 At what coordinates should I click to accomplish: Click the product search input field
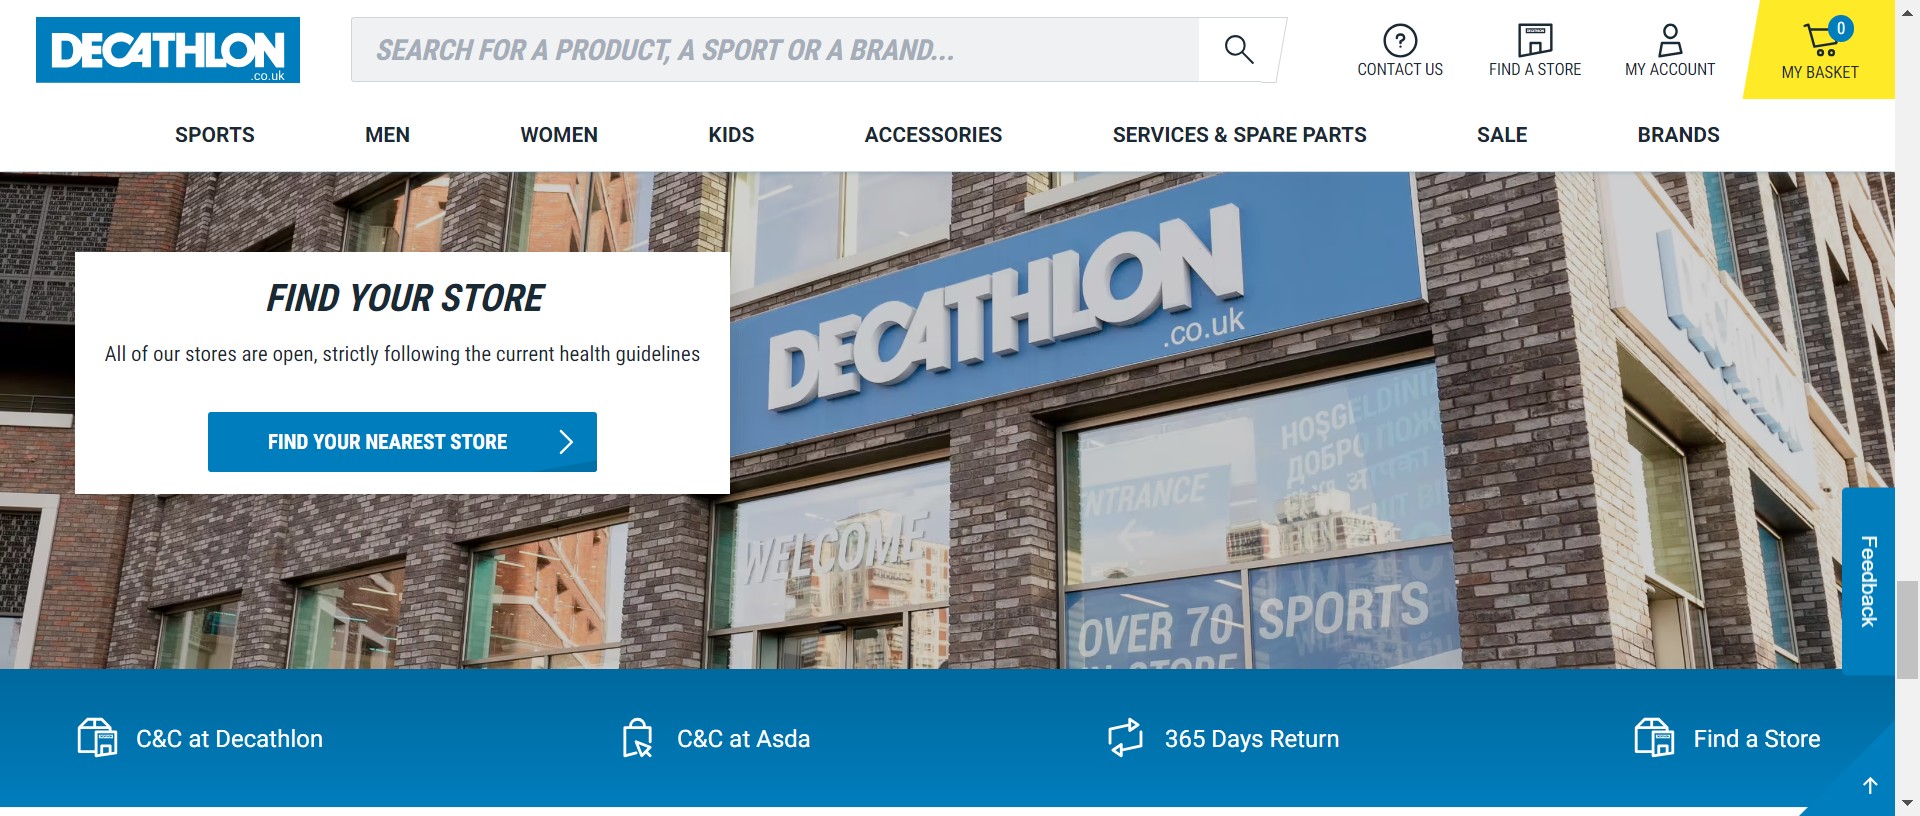coord(775,50)
